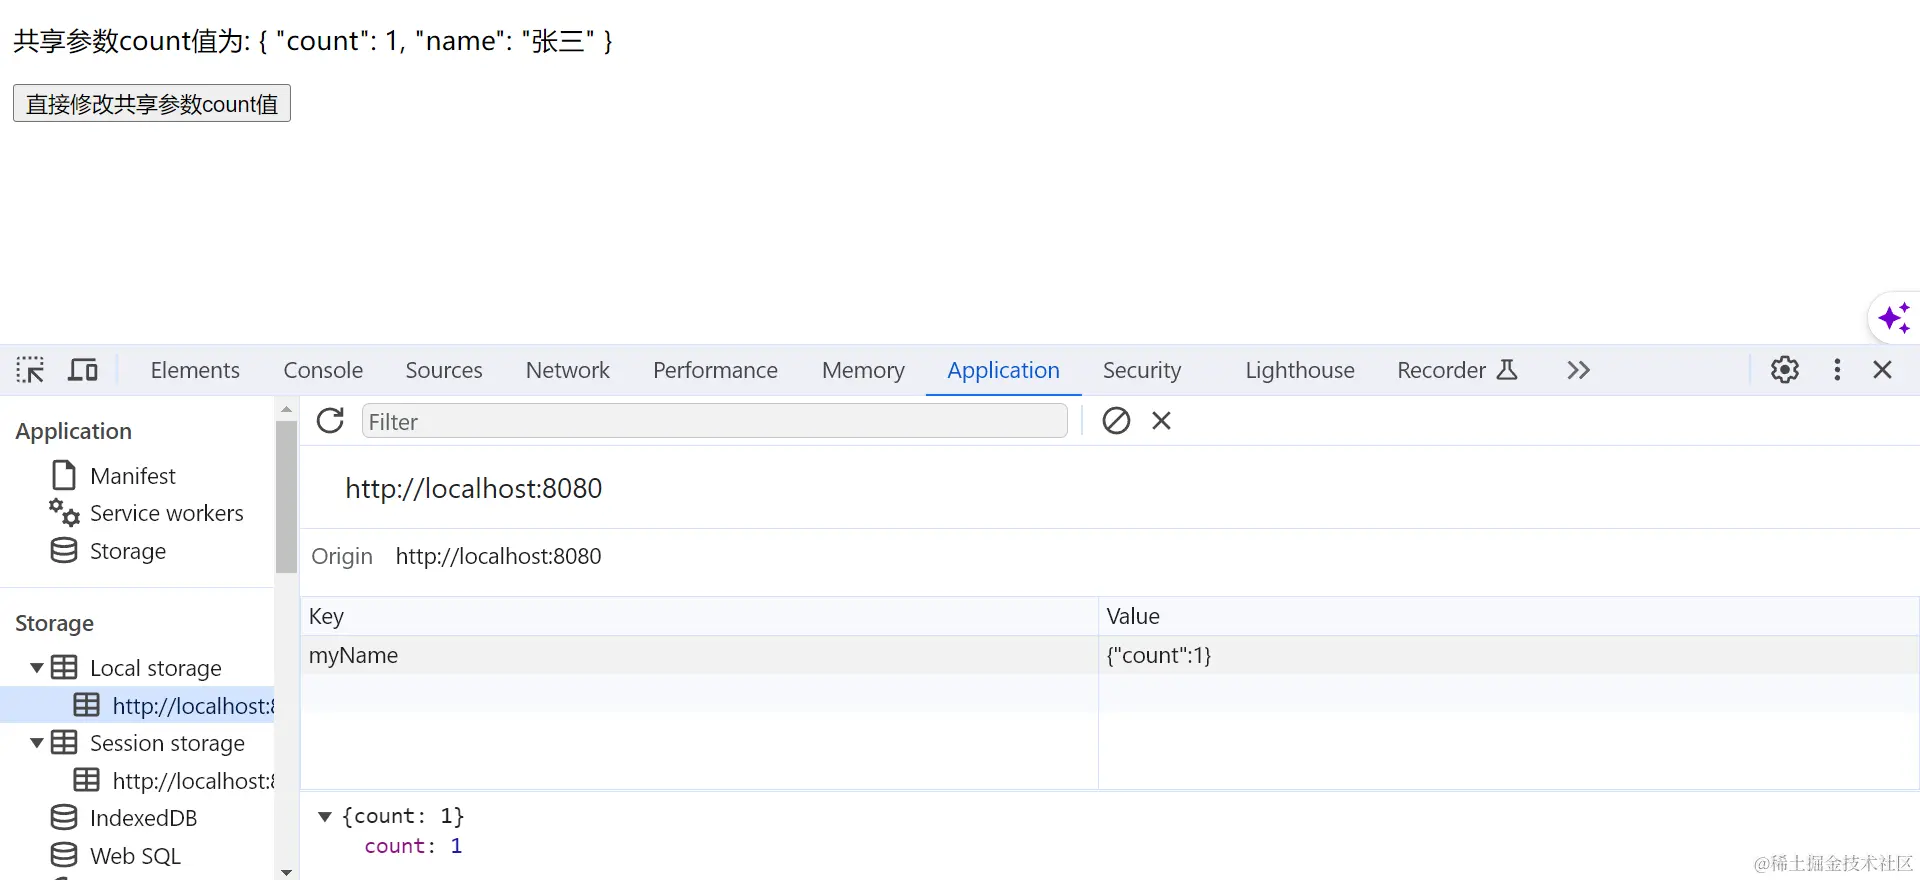Image resolution: width=1920 pixels, height=880 pixels.
Task: Open DevTools settings gear
Action: coord(1785,370)
